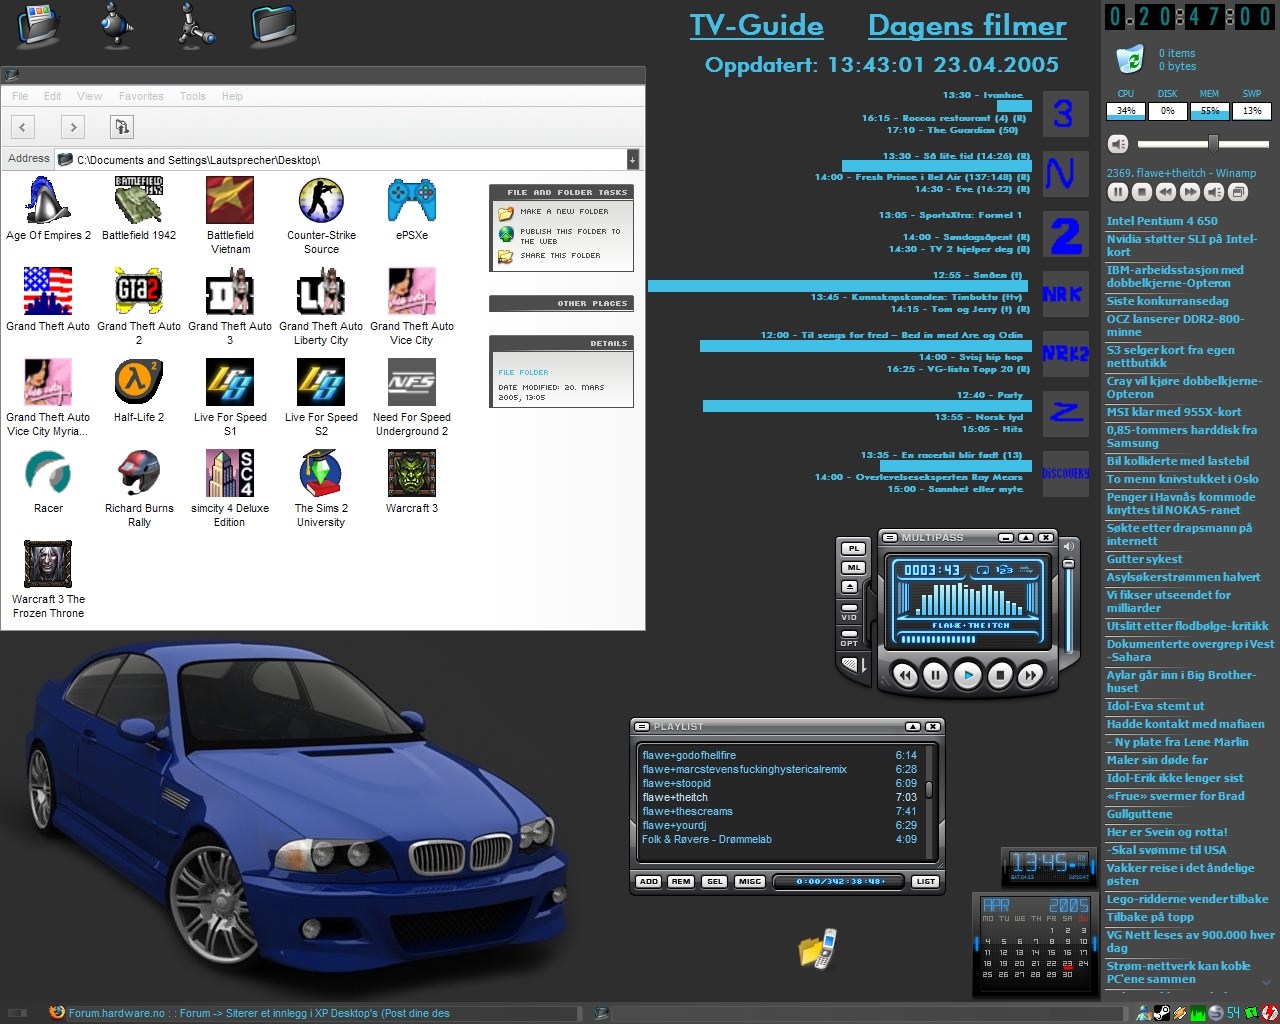
Task: Click the Steam tray icon
Action: click(1162, 1012)
